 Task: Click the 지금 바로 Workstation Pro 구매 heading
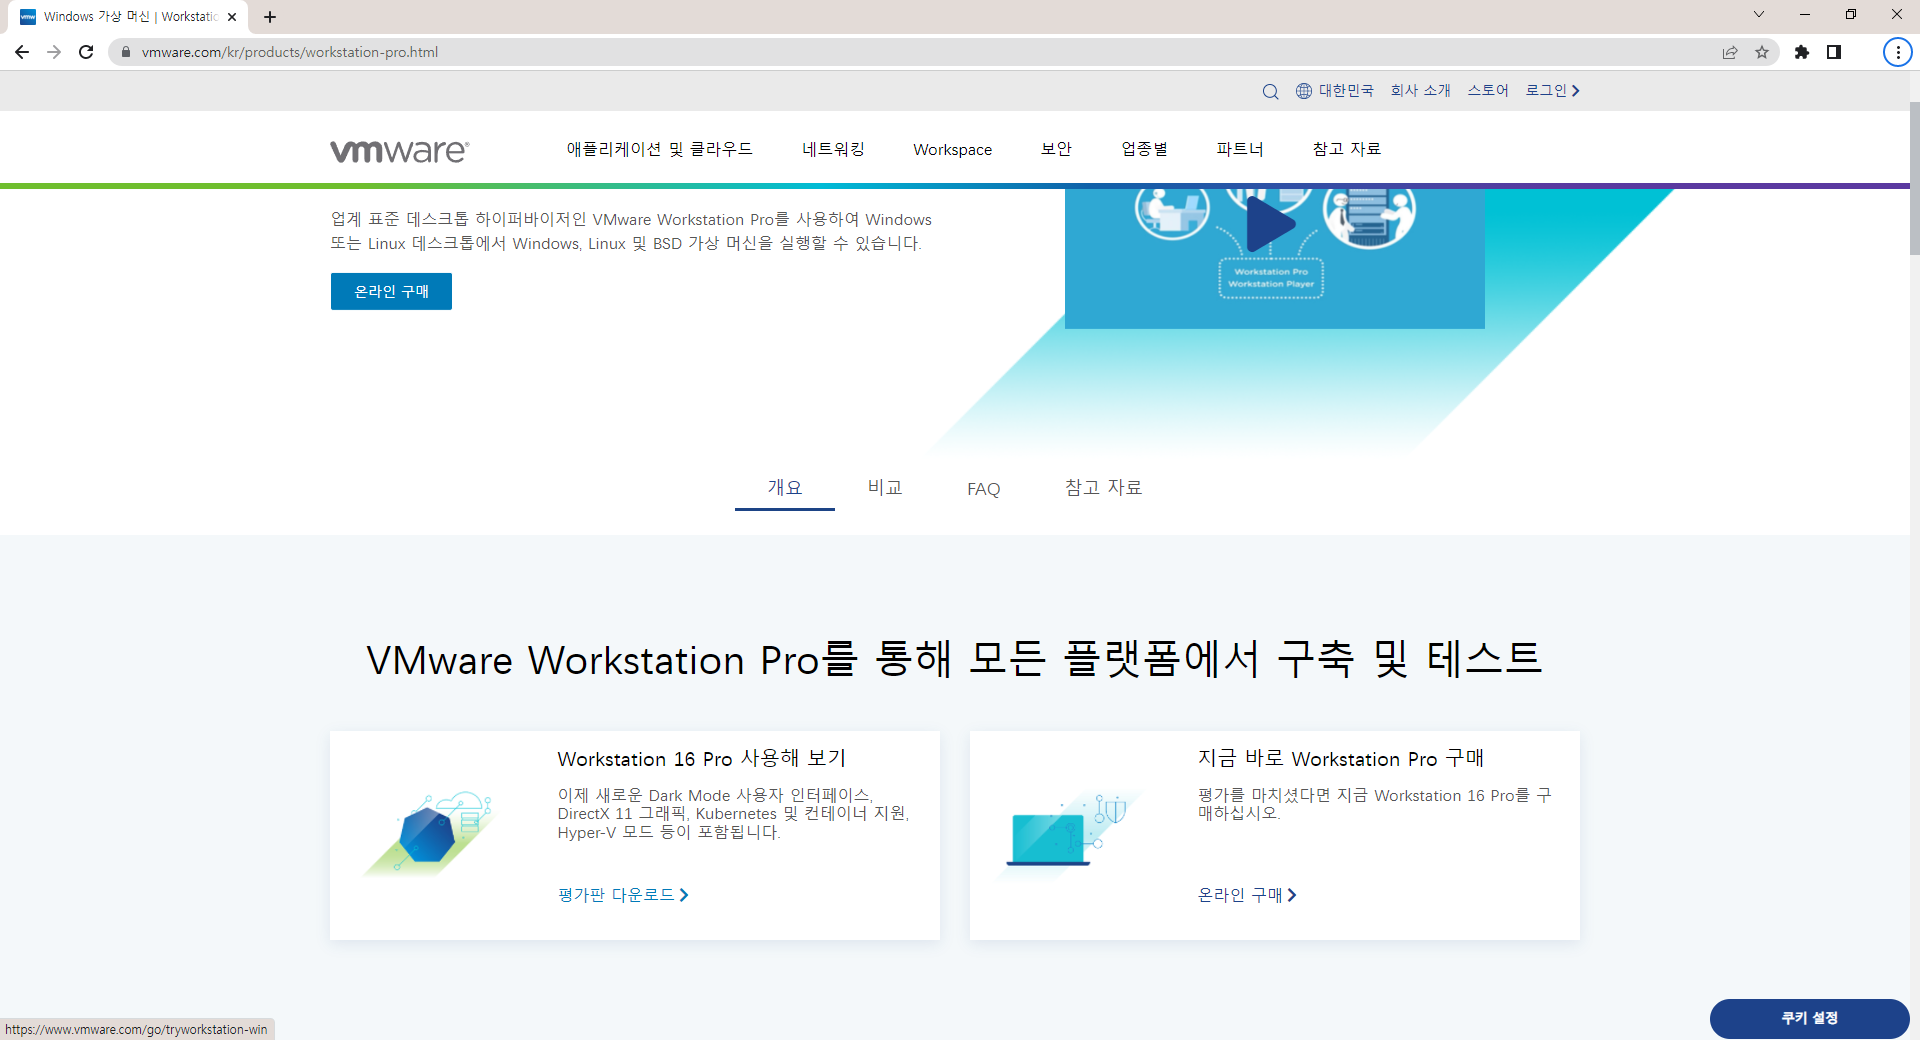(1341, 759)
